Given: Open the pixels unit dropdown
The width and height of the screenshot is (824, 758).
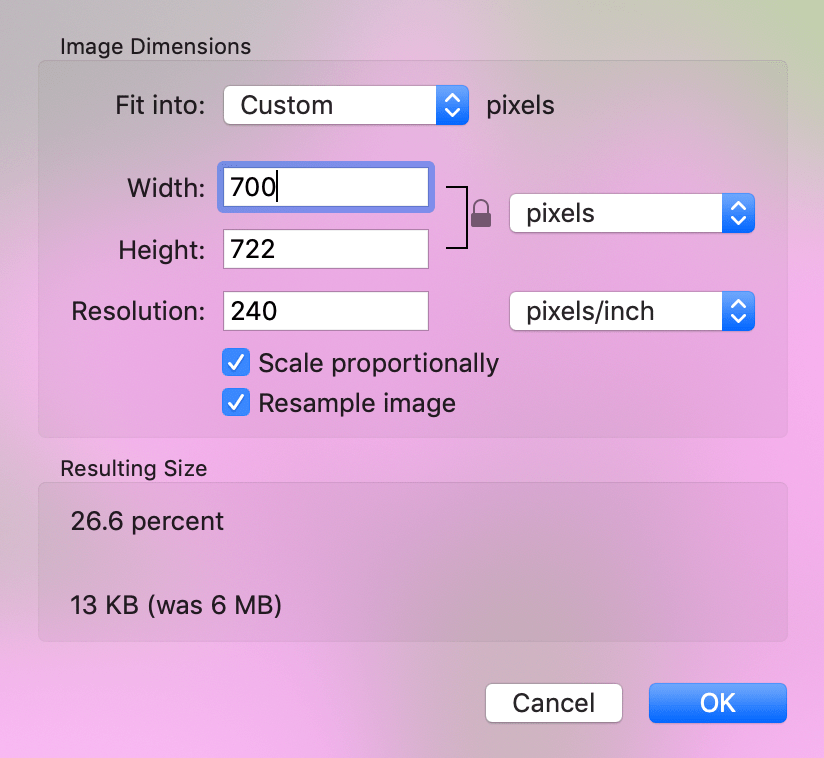Looking at the screenshot, I should (632, 213).
